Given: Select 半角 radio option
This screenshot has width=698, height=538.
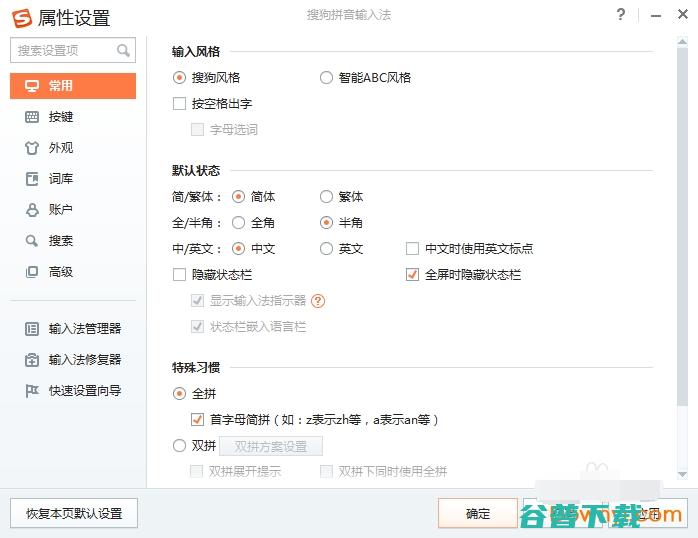Looking at the screenshot, I should [326, 222].
